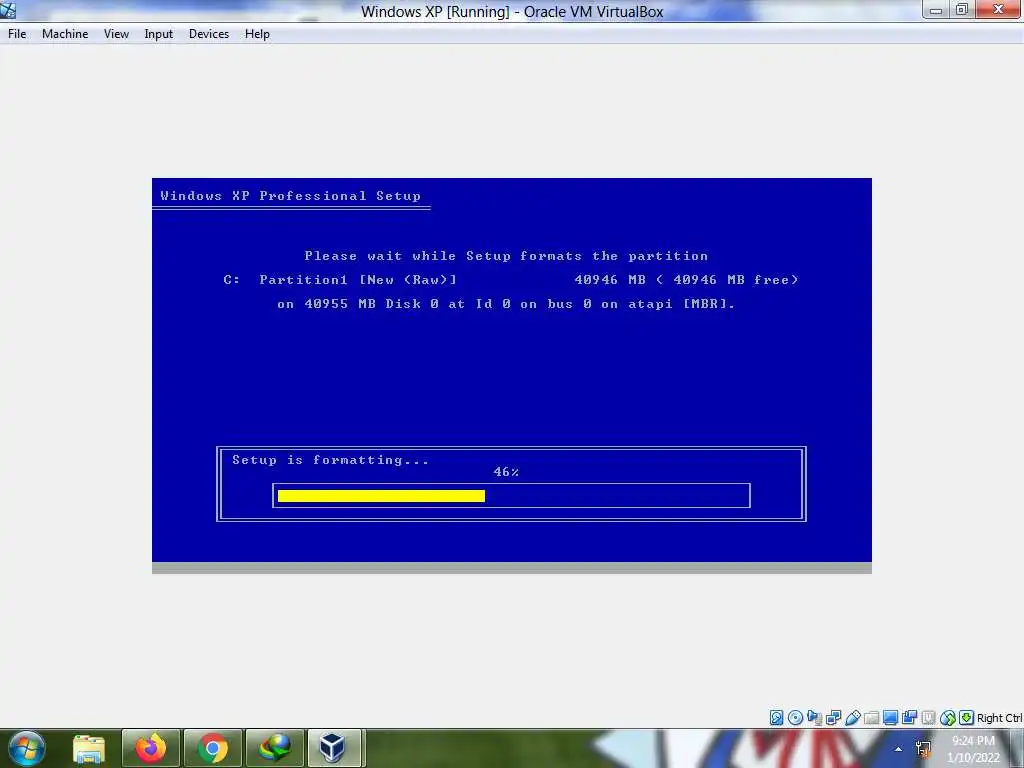Open the Devices menu
1024x768 pixels.
pos(209,34)
